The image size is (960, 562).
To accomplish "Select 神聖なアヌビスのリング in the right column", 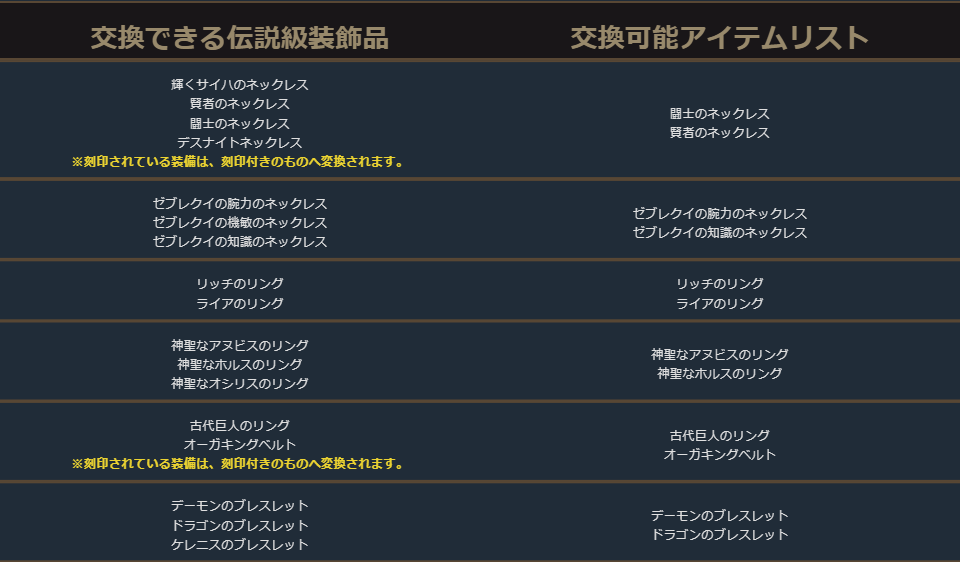I will pyautogui.click(x=719, y=355).
